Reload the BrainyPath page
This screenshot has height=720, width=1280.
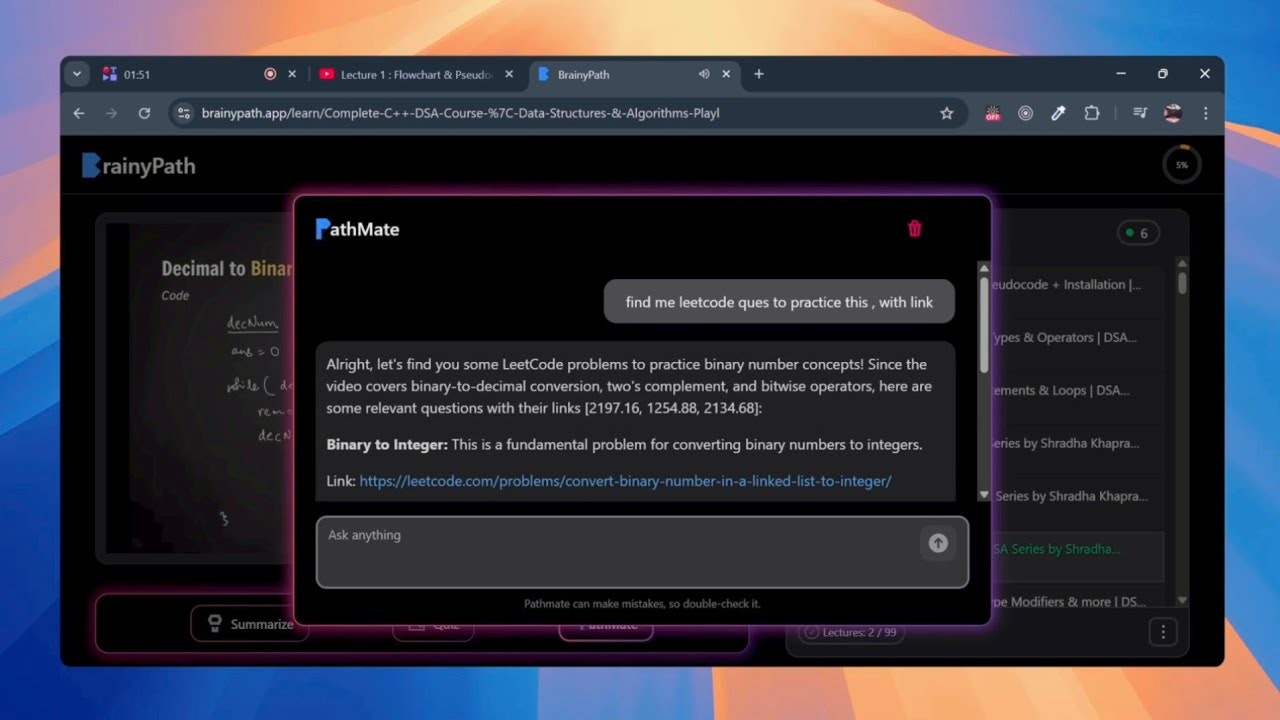pyautogui.click(x=143, y=113)
